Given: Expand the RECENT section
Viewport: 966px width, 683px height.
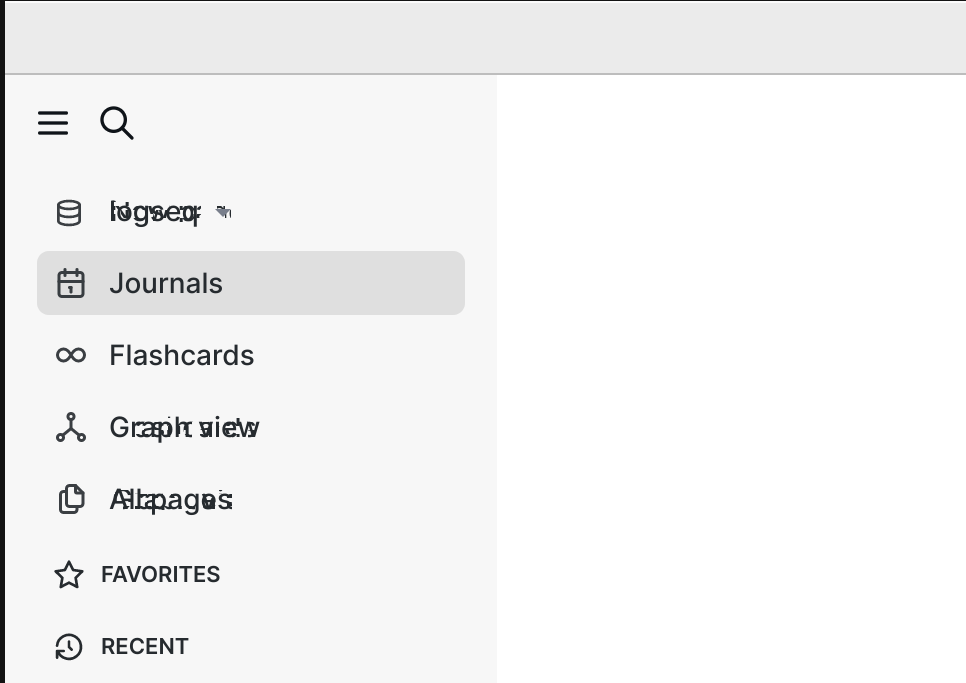Looking at the screenshot, I should [x=144, y=647].
